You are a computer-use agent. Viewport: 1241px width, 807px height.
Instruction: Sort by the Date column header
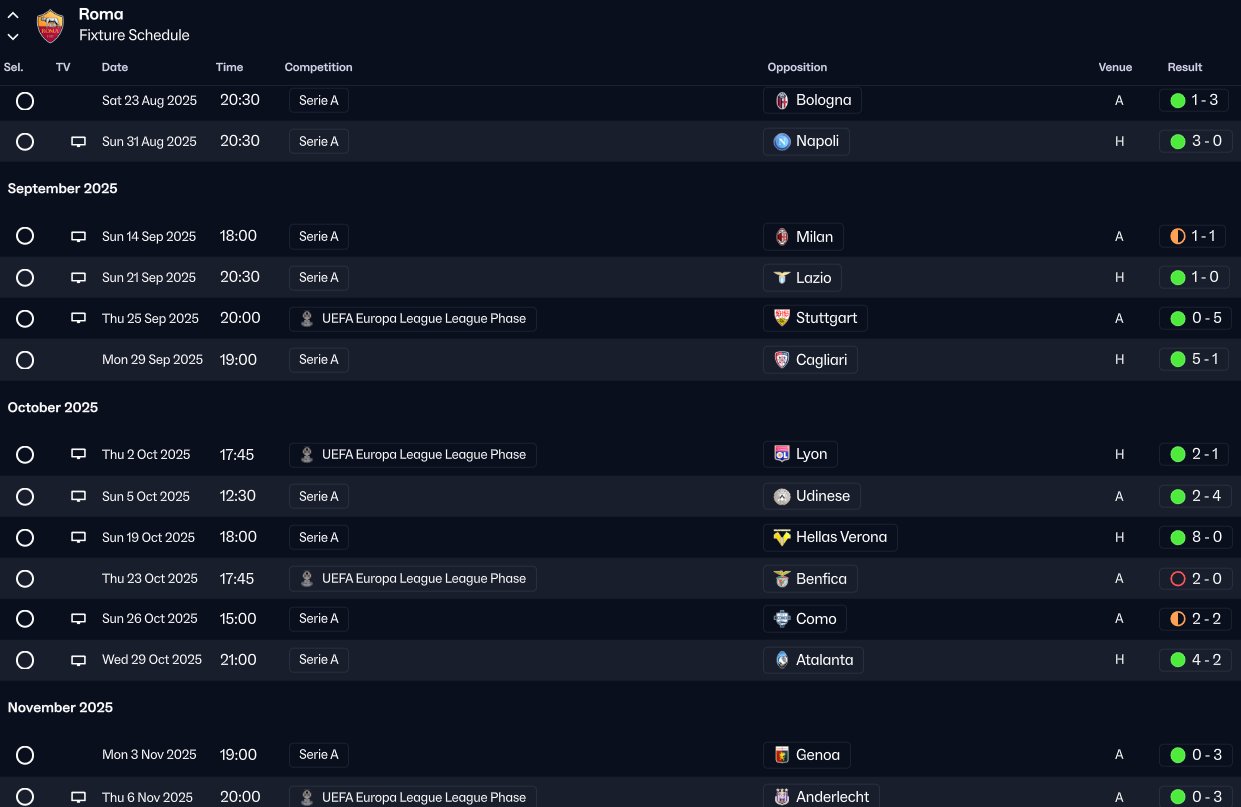tap(115, 68)
